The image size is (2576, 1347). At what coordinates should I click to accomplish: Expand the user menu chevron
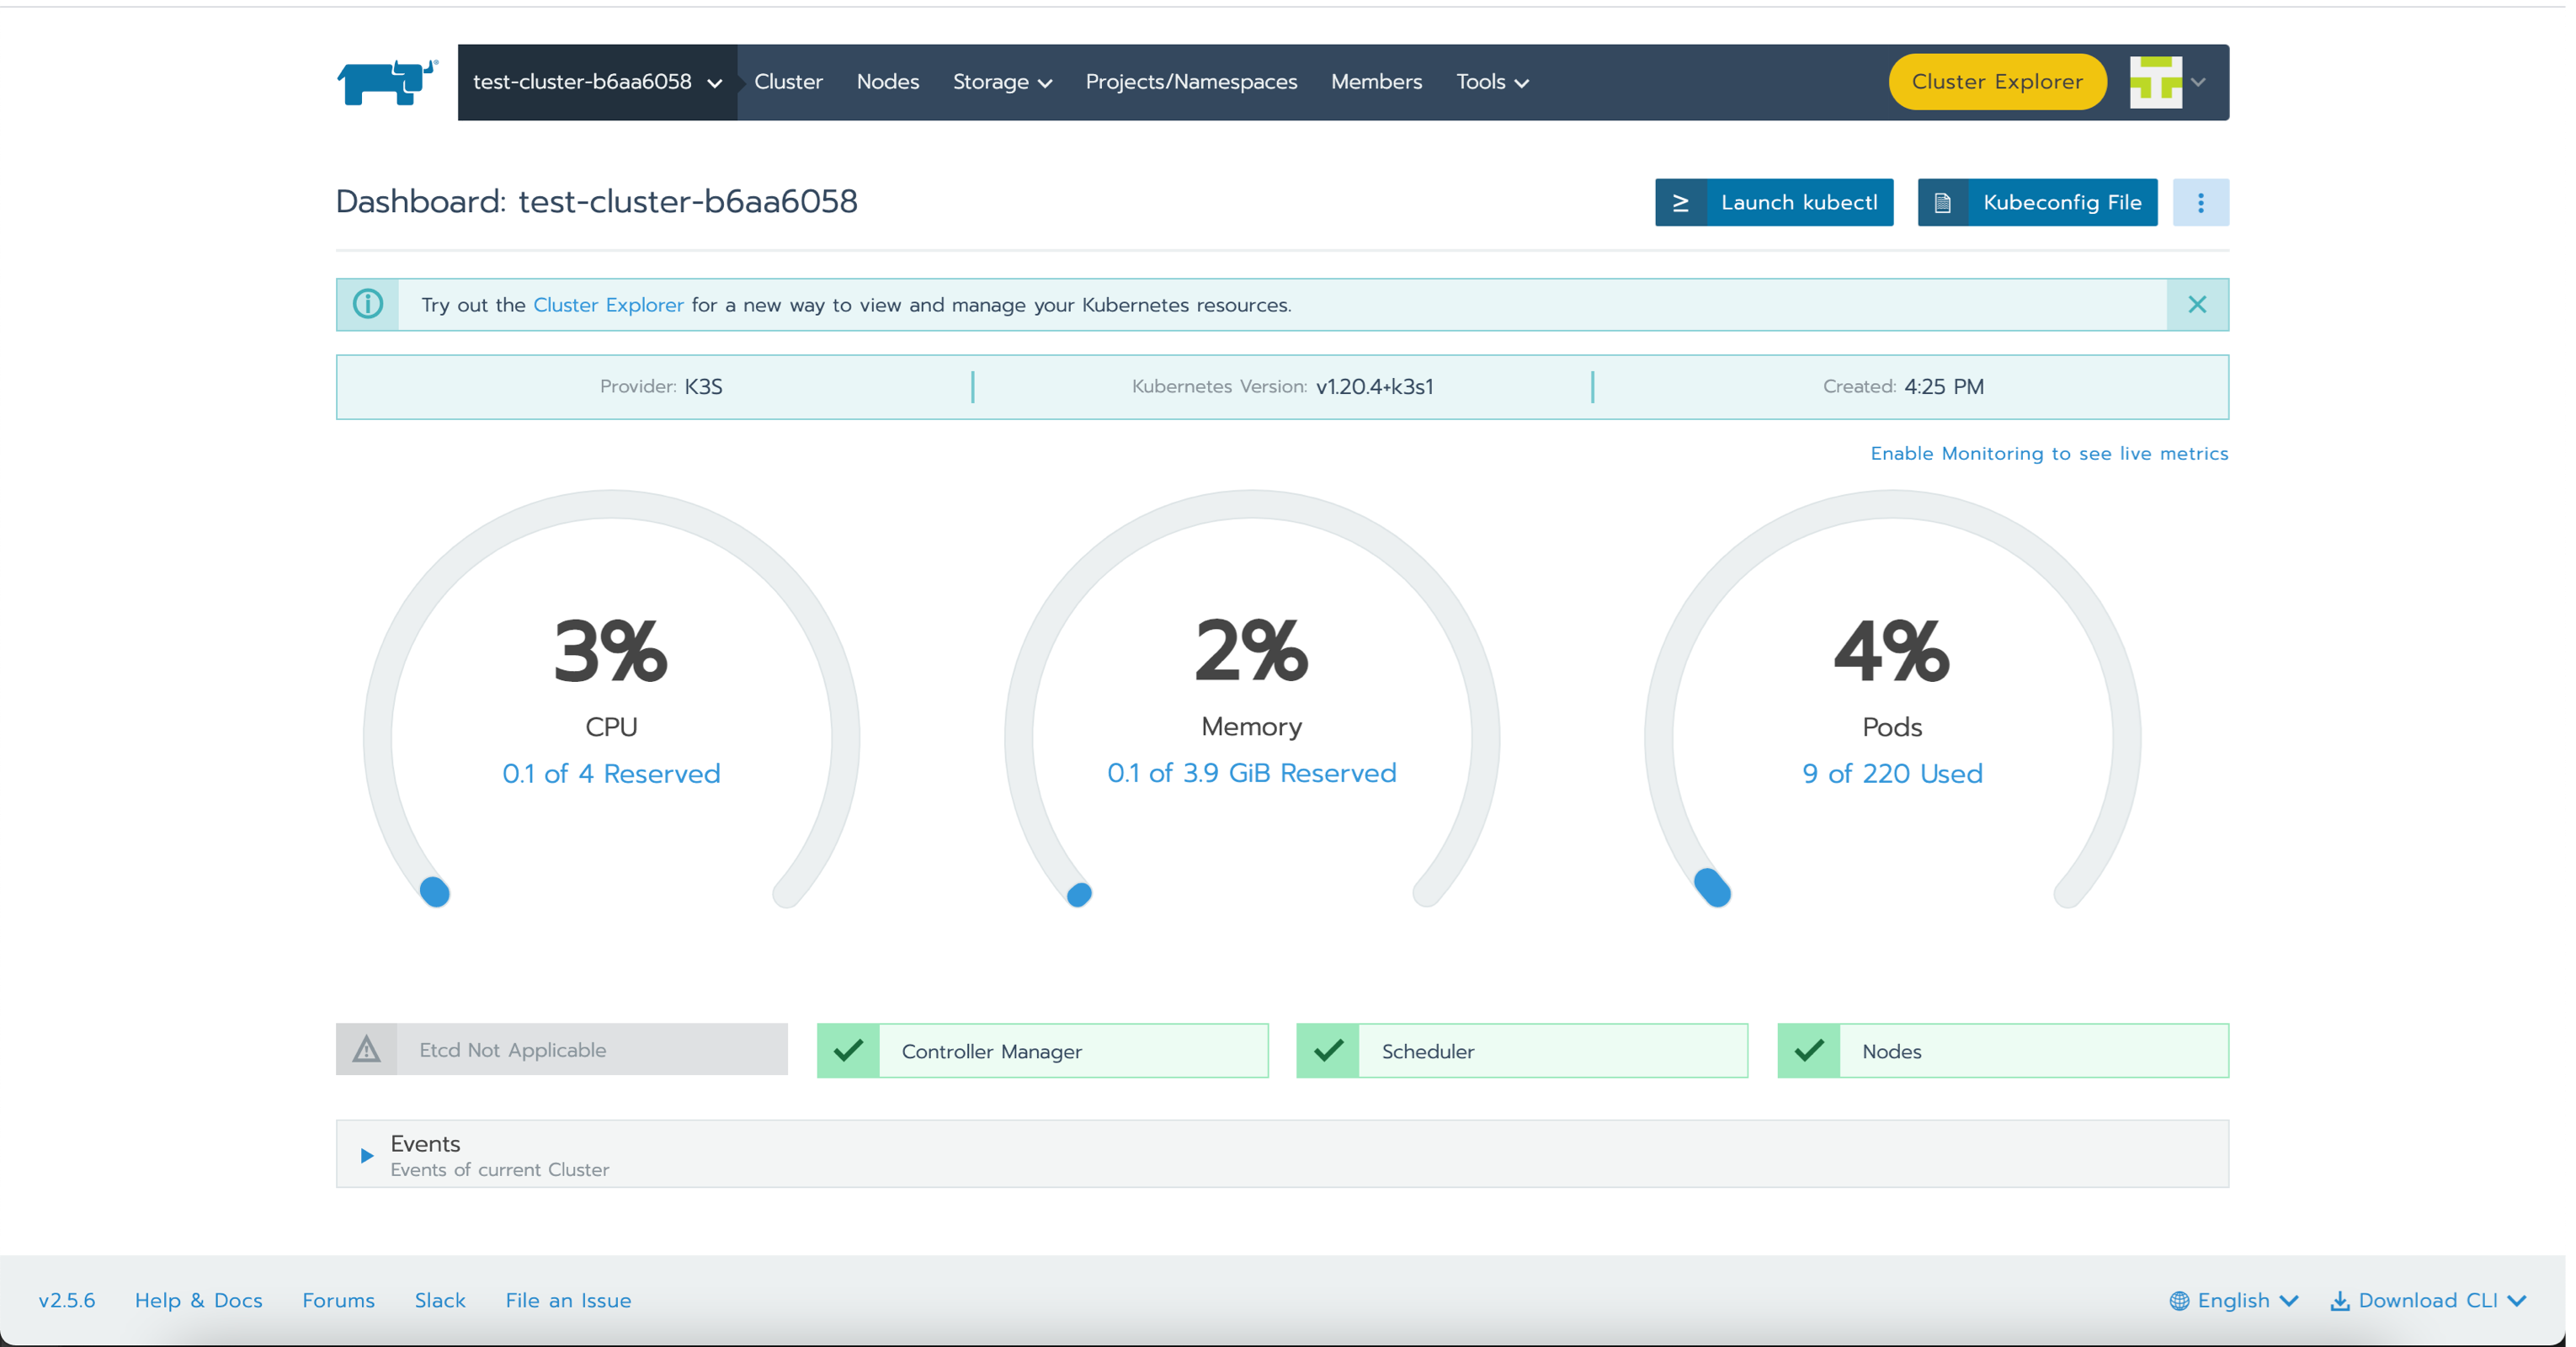tap(2198, 82)
